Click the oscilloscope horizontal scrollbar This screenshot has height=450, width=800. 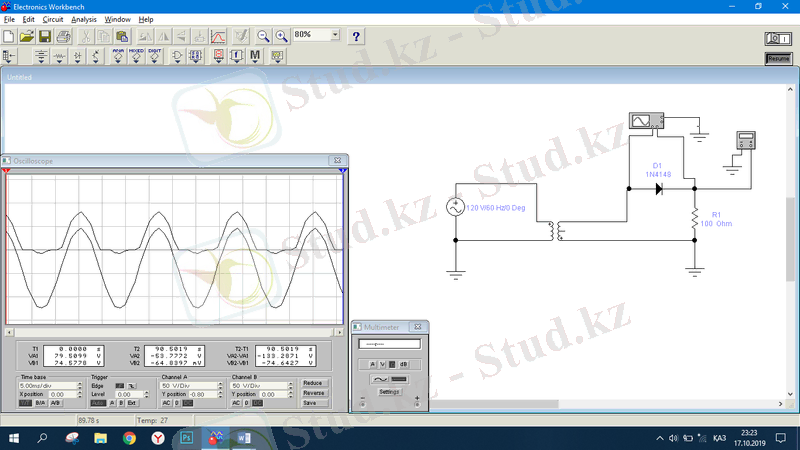click(x=174, y=332)
